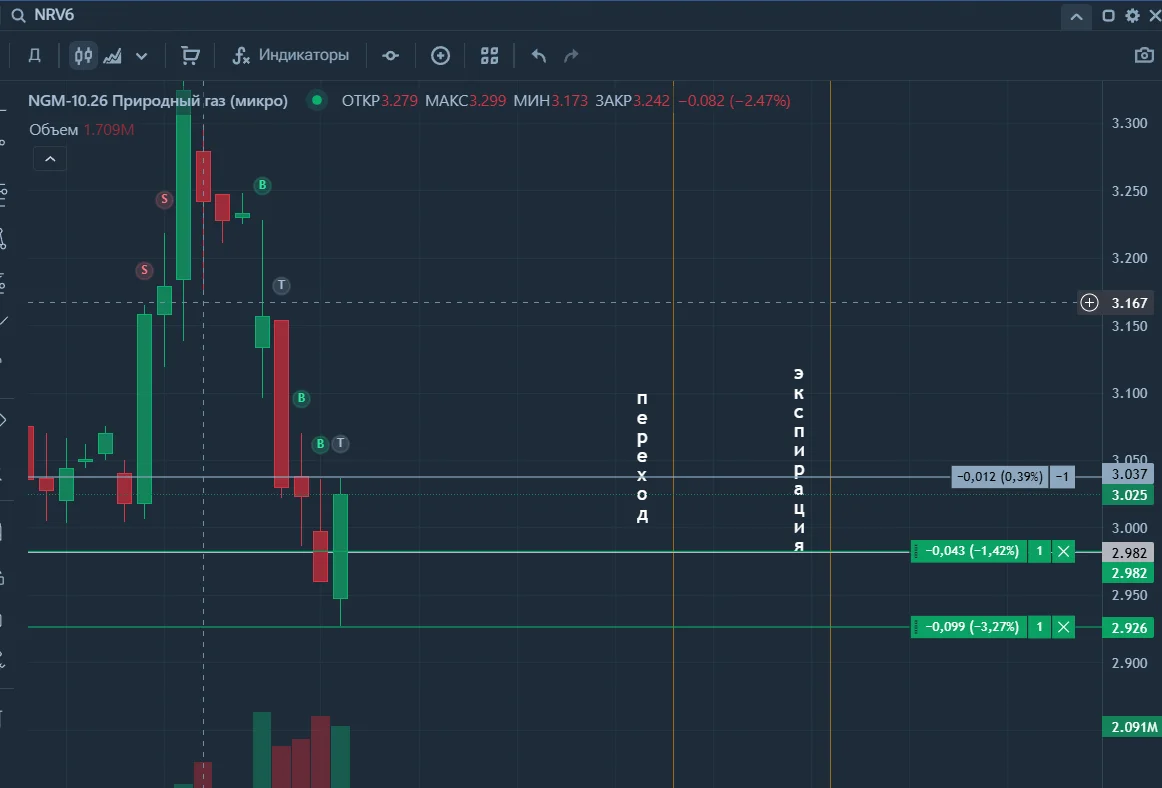1162x788 pixels.
Task: Cancel the order at 2.926 with X
Action: (x=1063, y=627)
